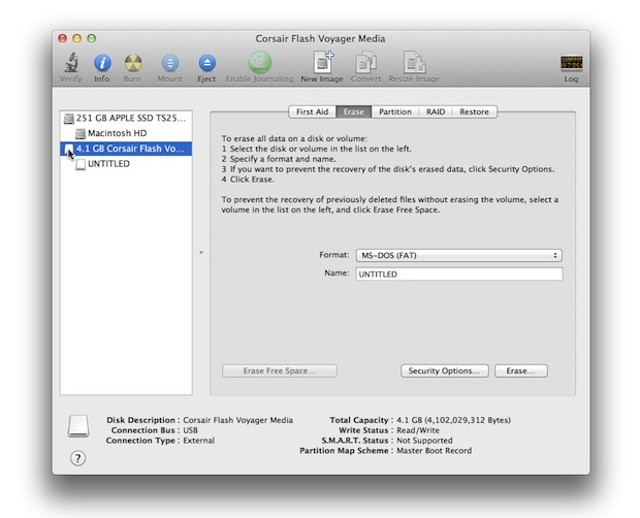Click the Macintosh HD volume icon
640x518 pixels.
[80, 133]
